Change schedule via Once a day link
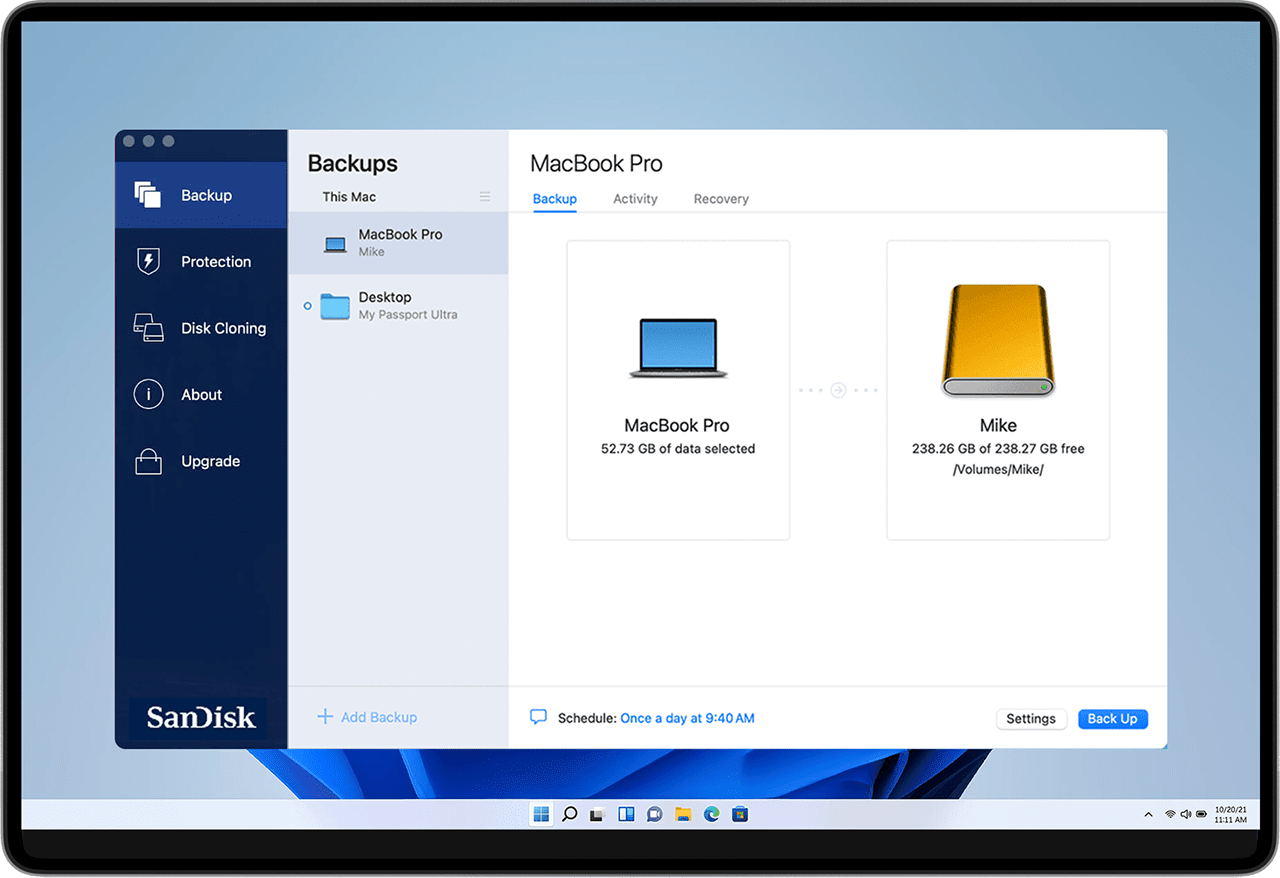 pyautogui.click(x=687, y=718)
